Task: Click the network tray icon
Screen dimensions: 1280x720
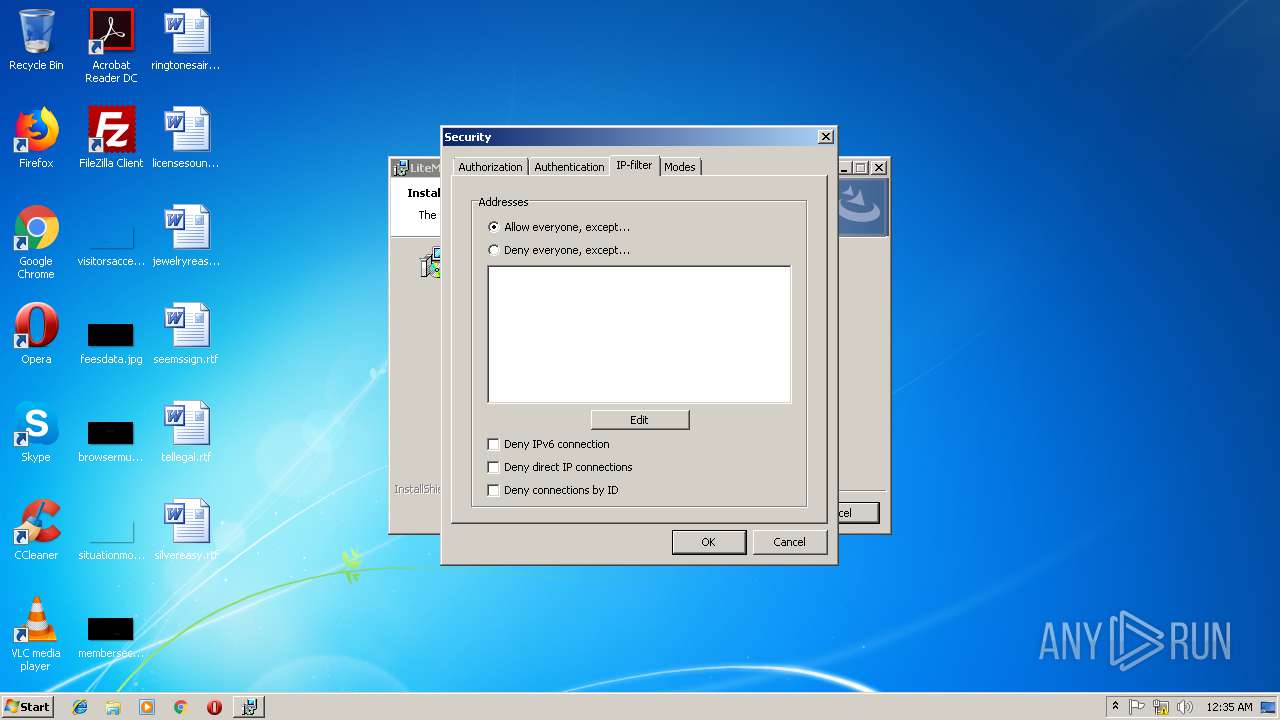Action: (x=1161, y=707)
